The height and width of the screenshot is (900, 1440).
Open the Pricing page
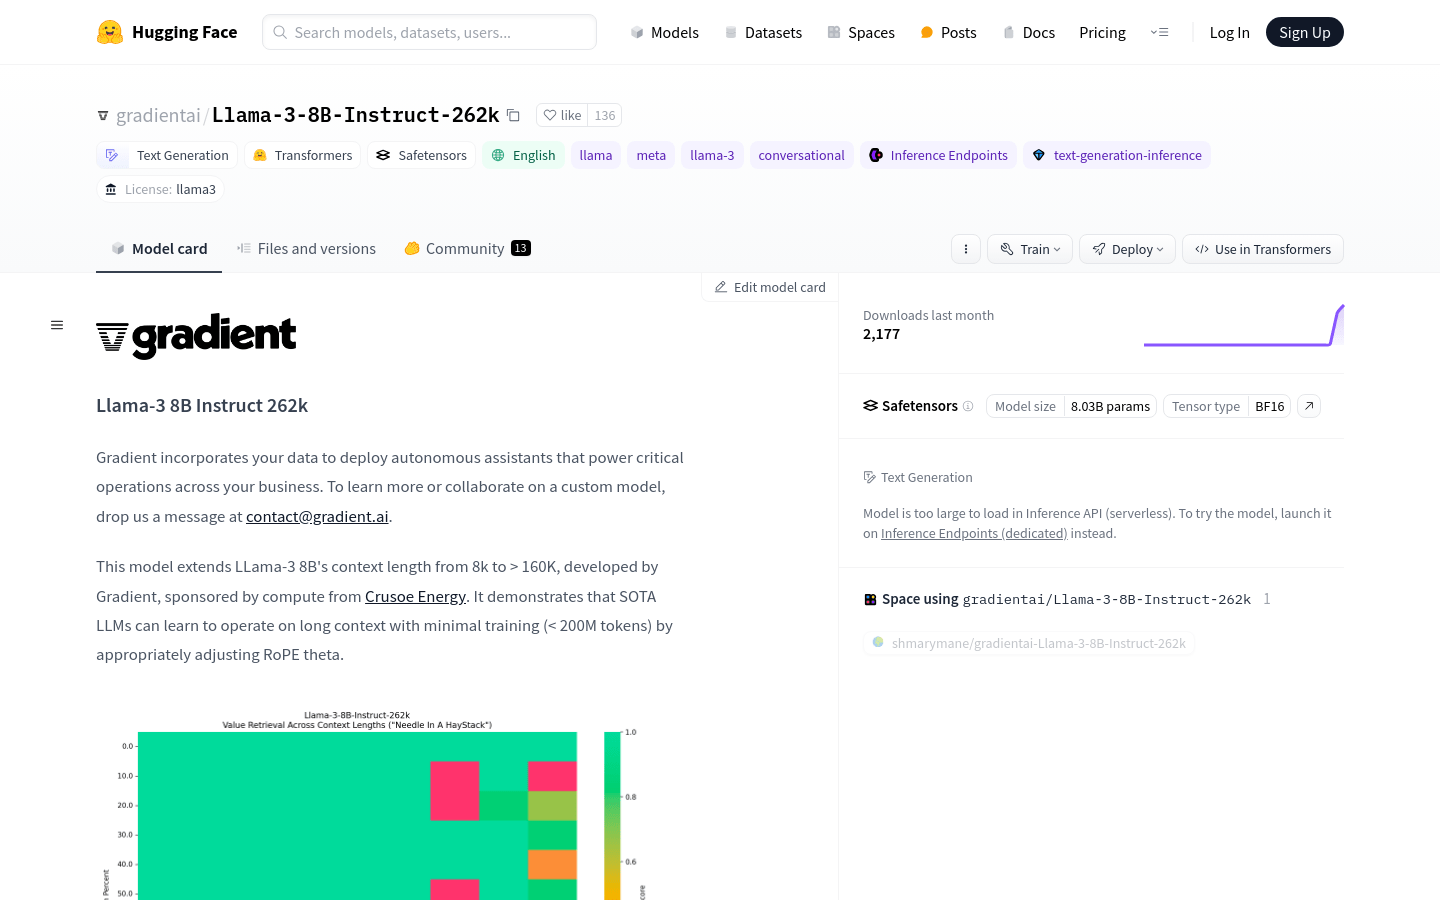(1102, 32)
